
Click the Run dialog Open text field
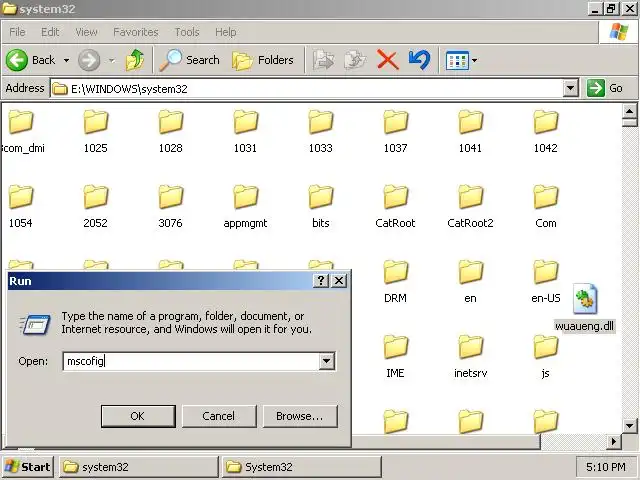191,361
